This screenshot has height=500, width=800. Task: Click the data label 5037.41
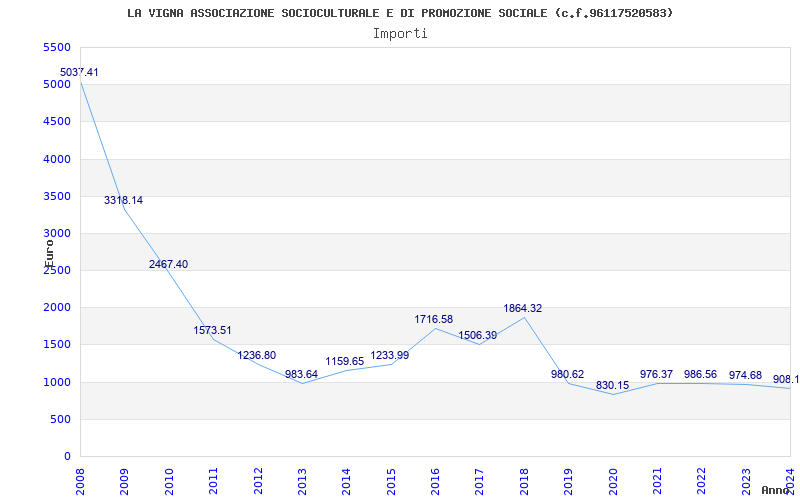(x=79, y=72)
